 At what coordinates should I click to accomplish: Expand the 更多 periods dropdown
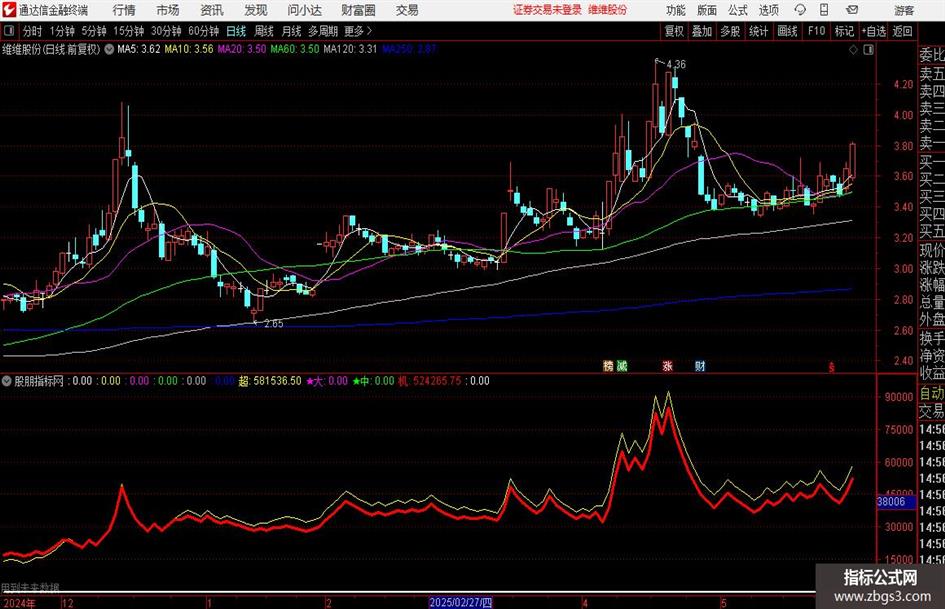[359, 31]
